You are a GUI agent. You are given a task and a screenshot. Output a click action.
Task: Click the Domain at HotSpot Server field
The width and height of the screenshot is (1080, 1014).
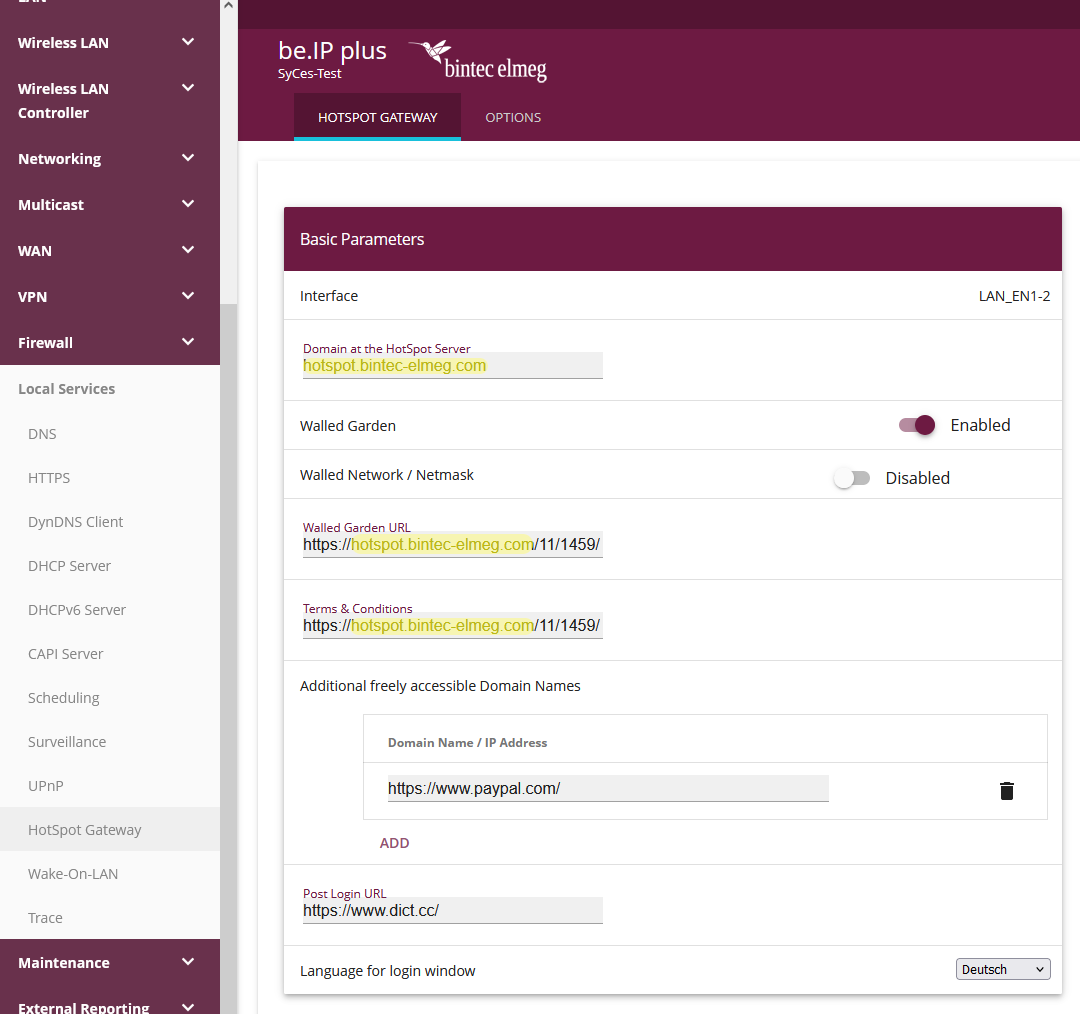[452, 366]
